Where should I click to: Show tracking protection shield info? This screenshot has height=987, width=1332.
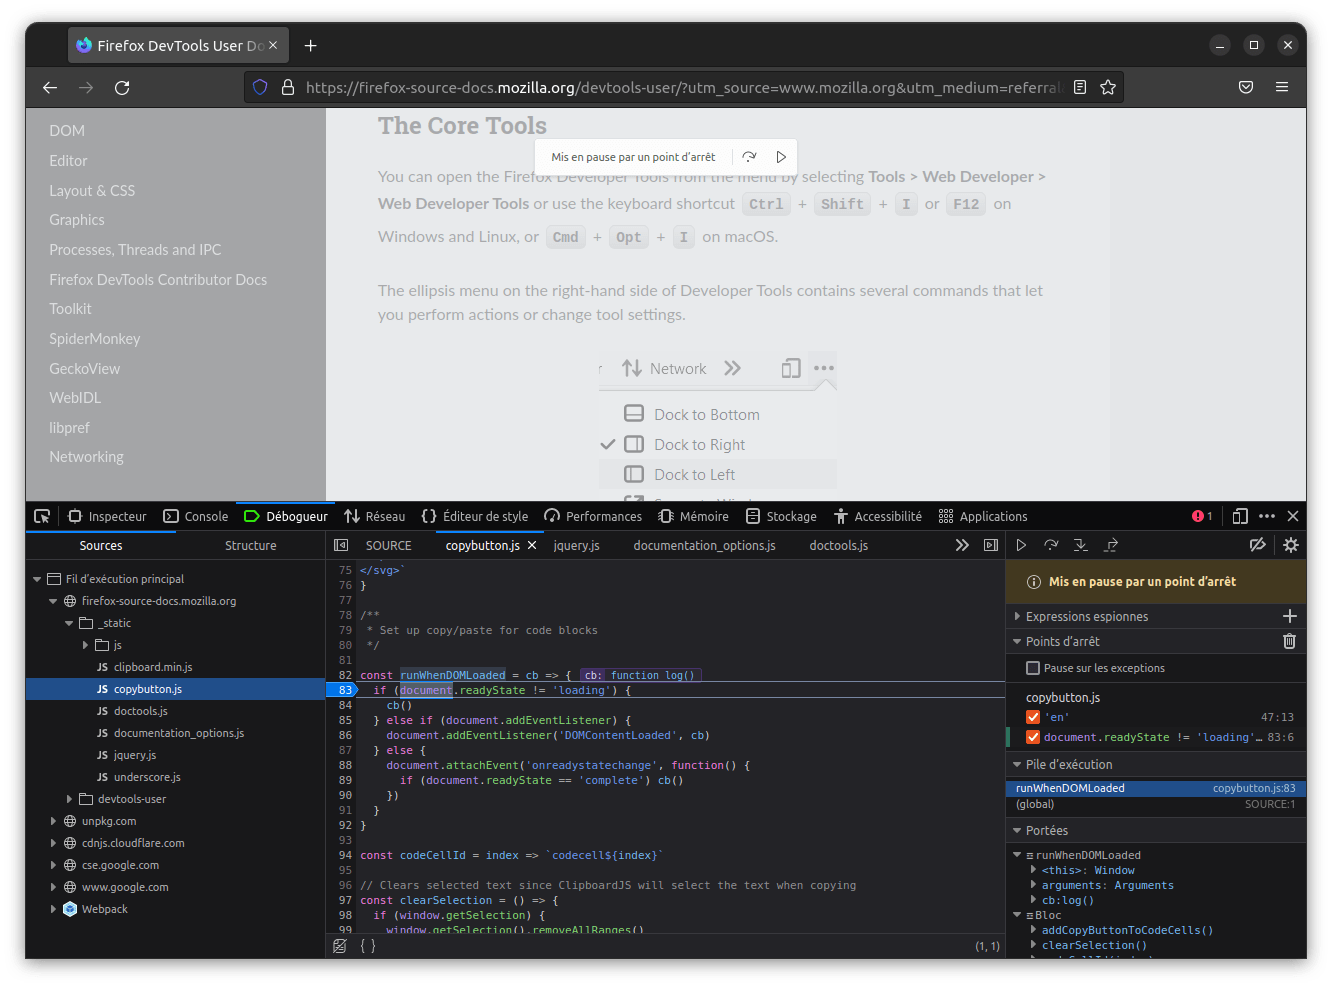coord(260,87)
